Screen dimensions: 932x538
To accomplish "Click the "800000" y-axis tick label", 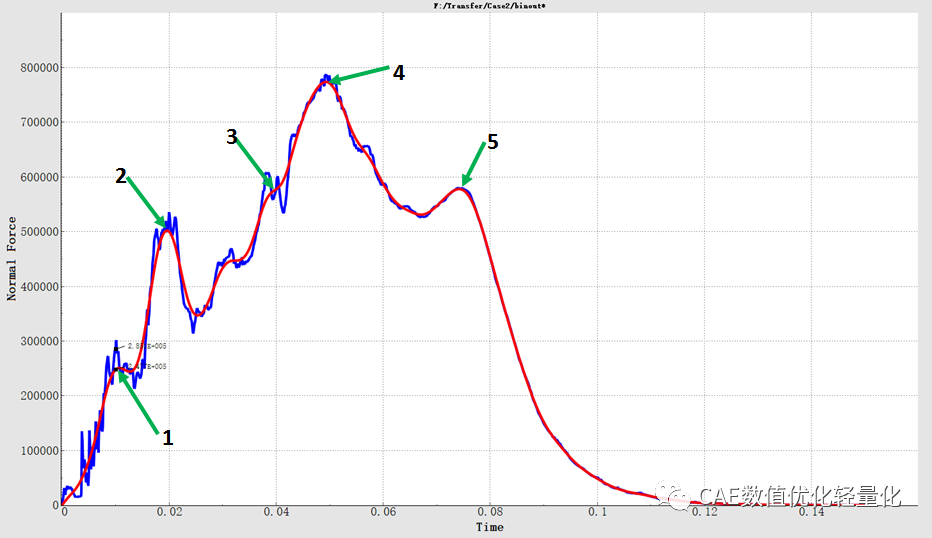I will [x=40, y=68].
